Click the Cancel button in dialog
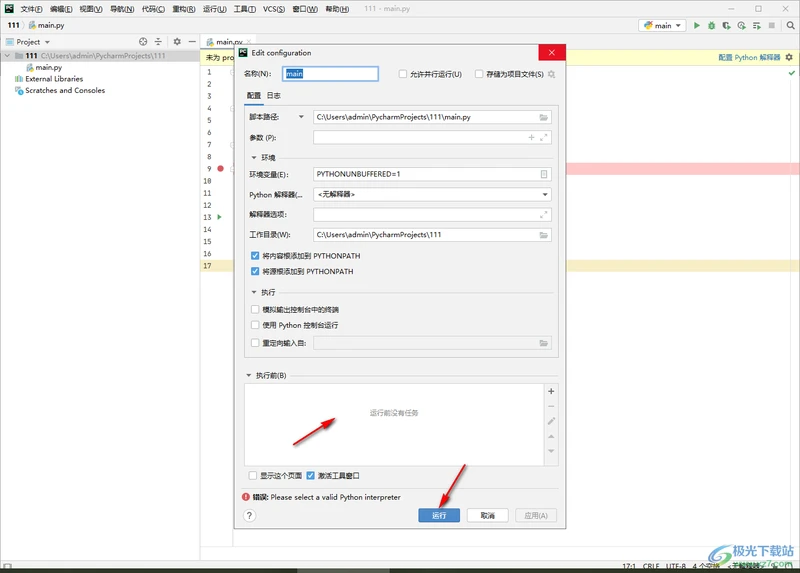The height and width of the screenshot is (573, 800). 487,515
